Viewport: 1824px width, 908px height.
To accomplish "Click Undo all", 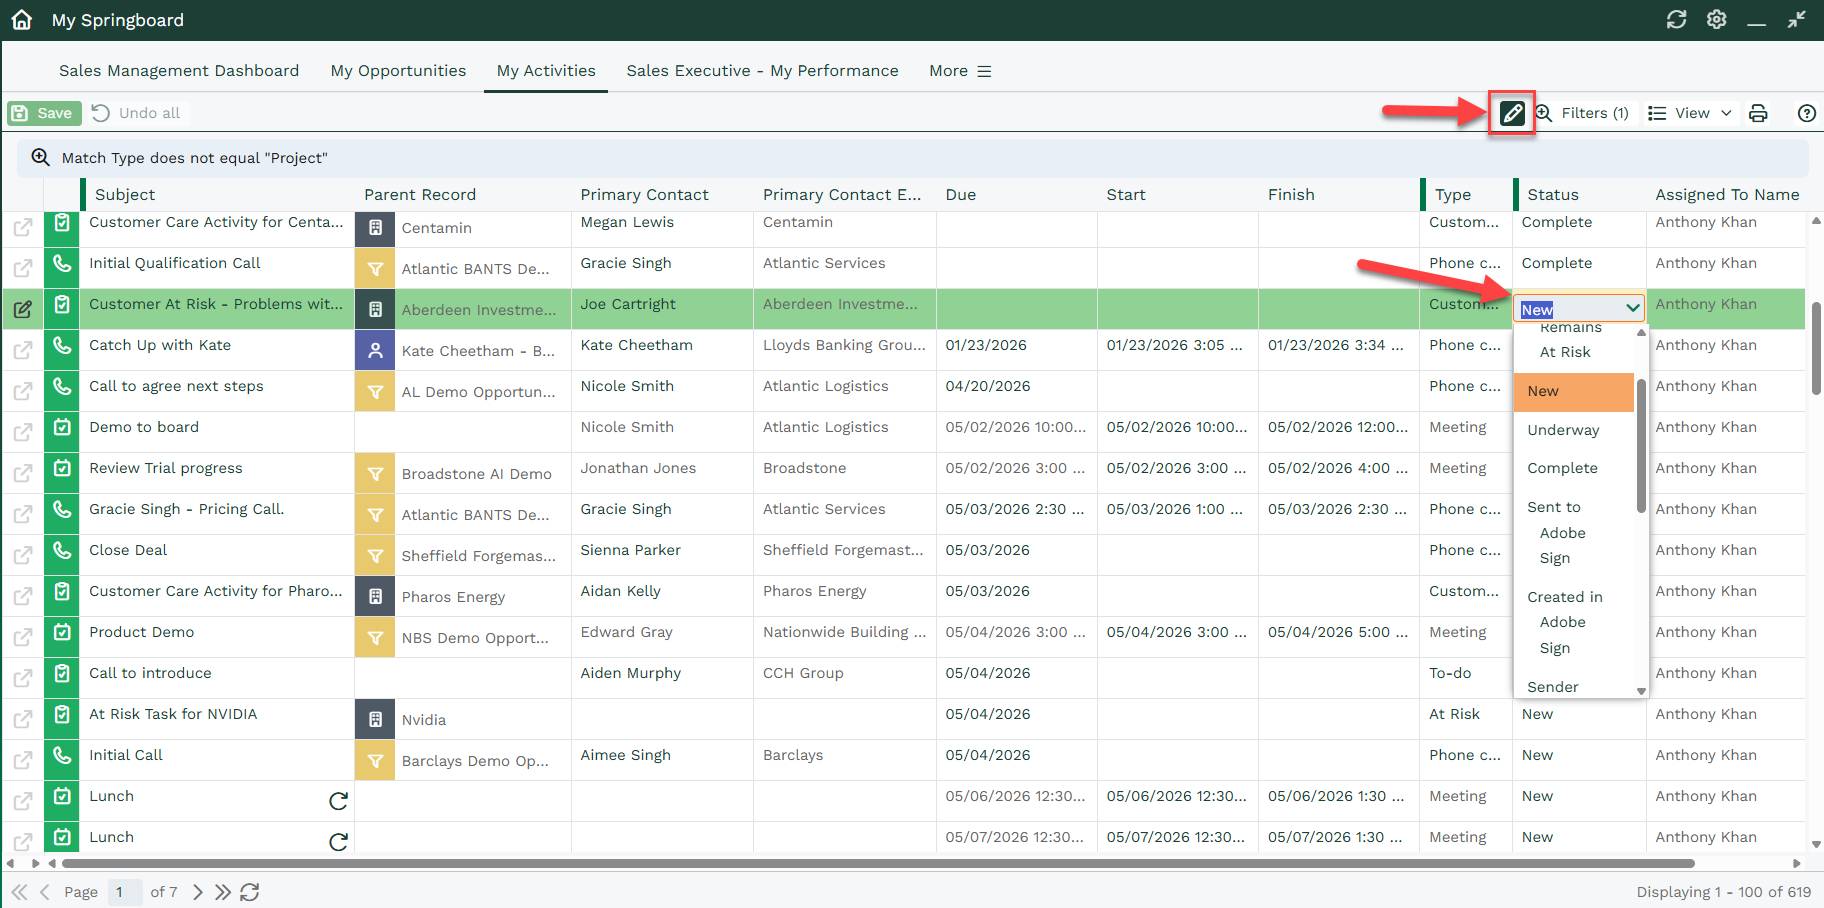I will click(x=137, y=113).
